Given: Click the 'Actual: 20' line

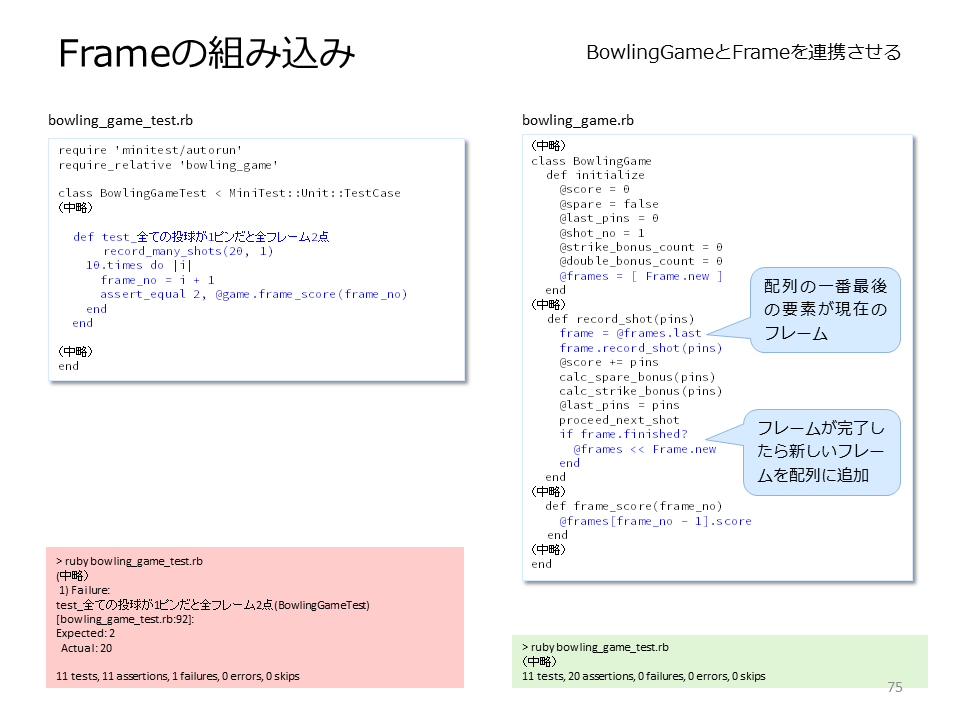Looking at the screenshot, I should click(86, 648).
